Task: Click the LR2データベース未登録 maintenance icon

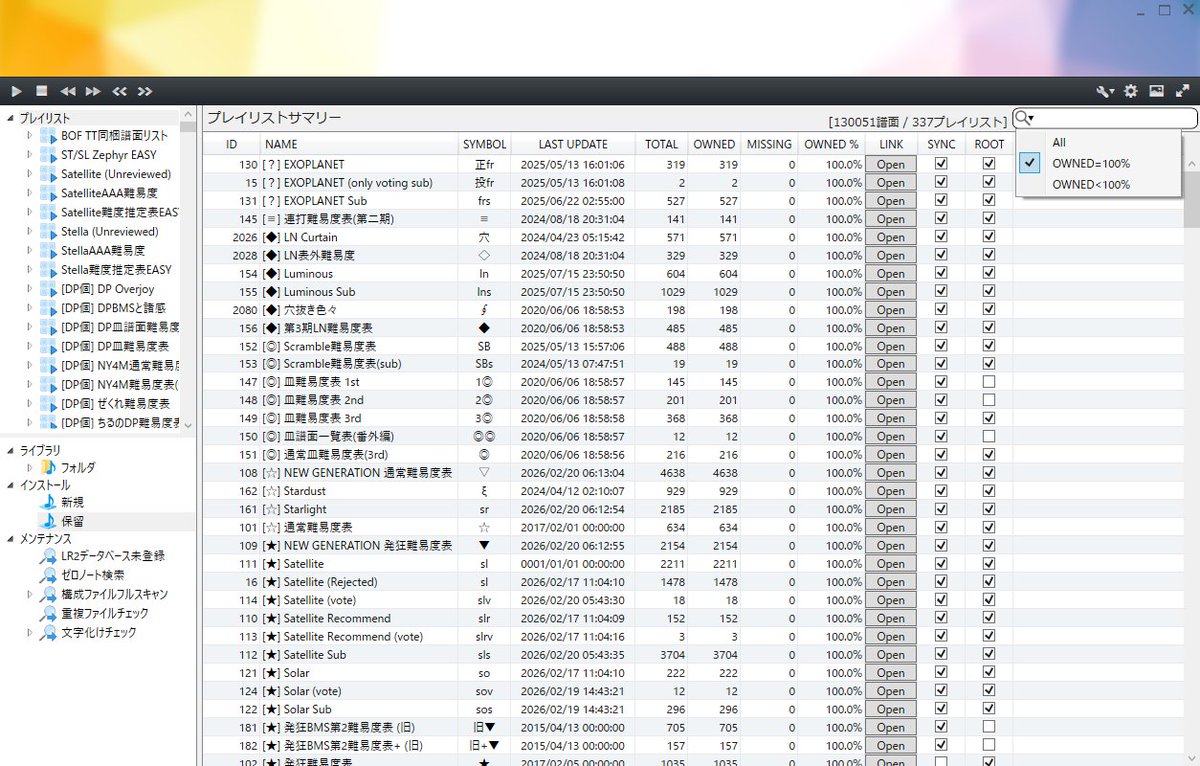Action: click(x=48, y=556)
